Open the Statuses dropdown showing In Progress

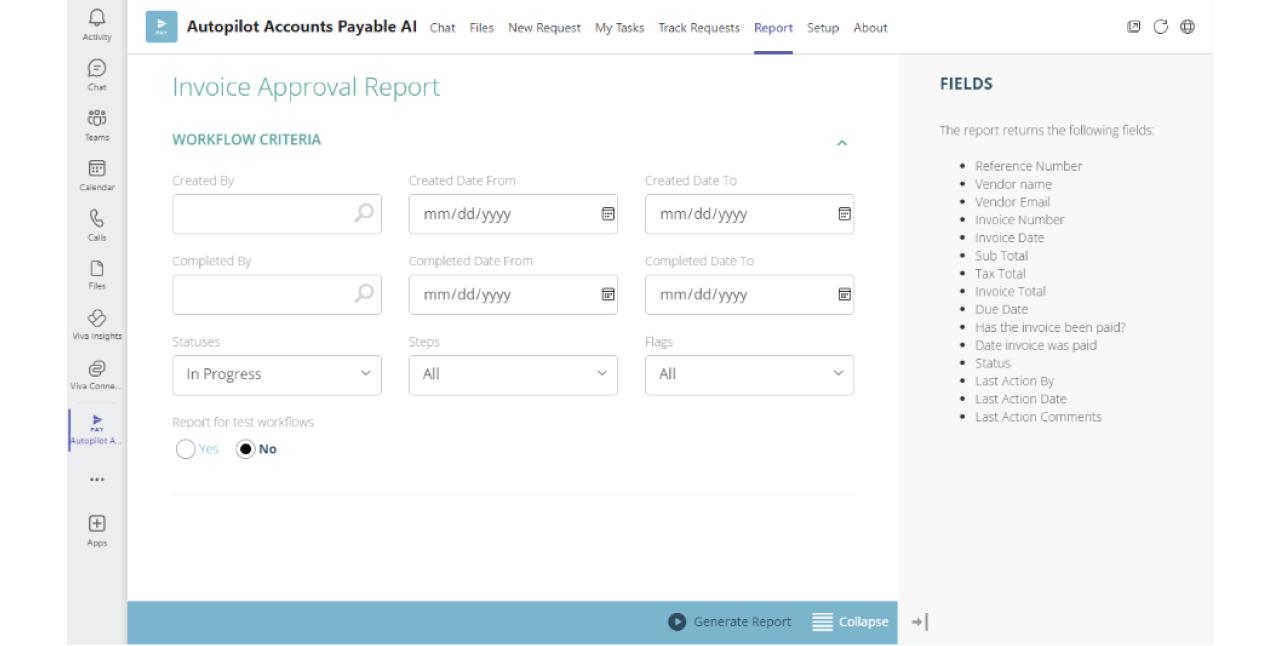click(277, 374)
